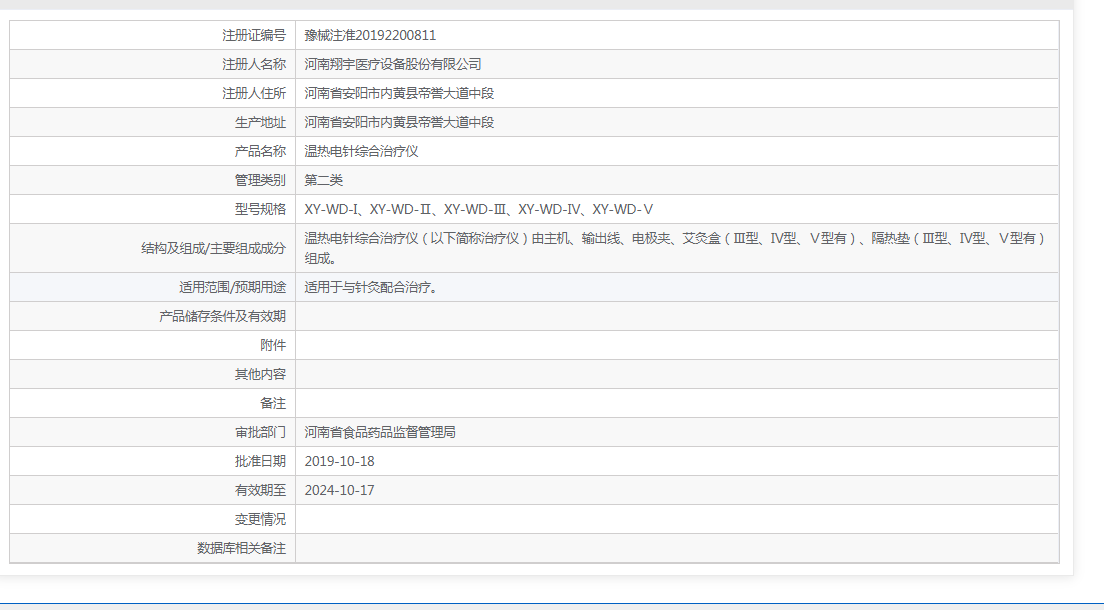Click the 注册人住所 label

[x=254, y=93]
